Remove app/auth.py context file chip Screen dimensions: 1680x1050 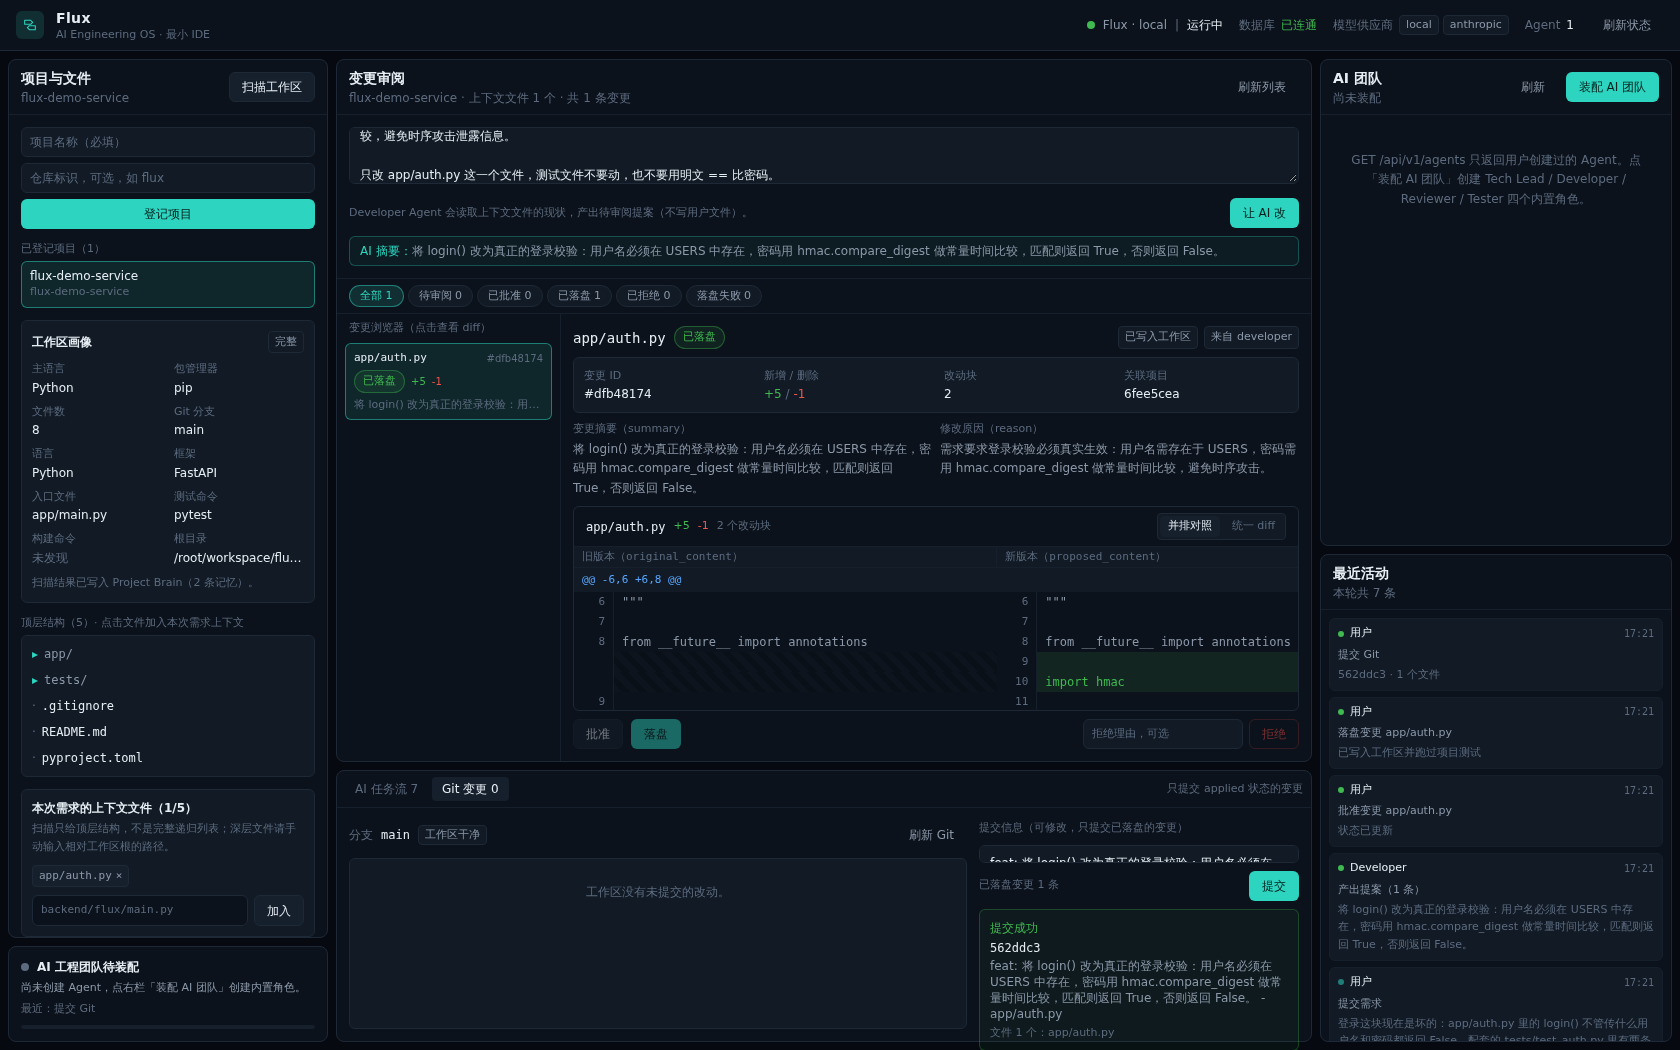tap(119, 876)
